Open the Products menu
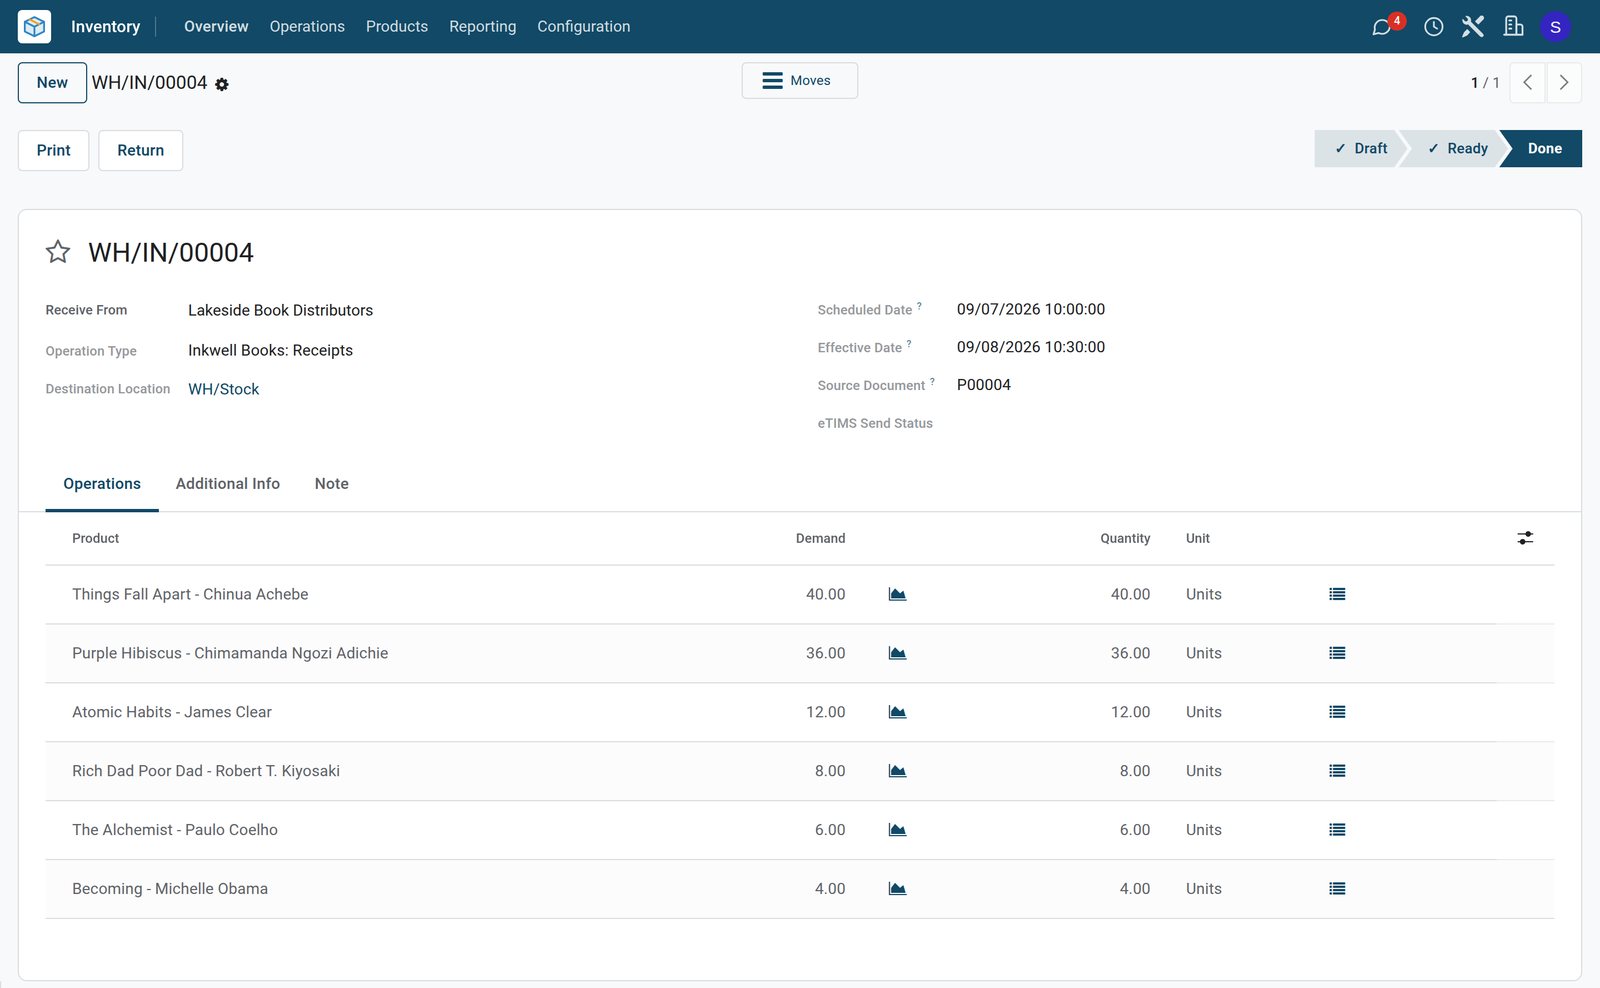Image resolution: width=1600 pixels, height=988 pixels. [x=397, y=27]
